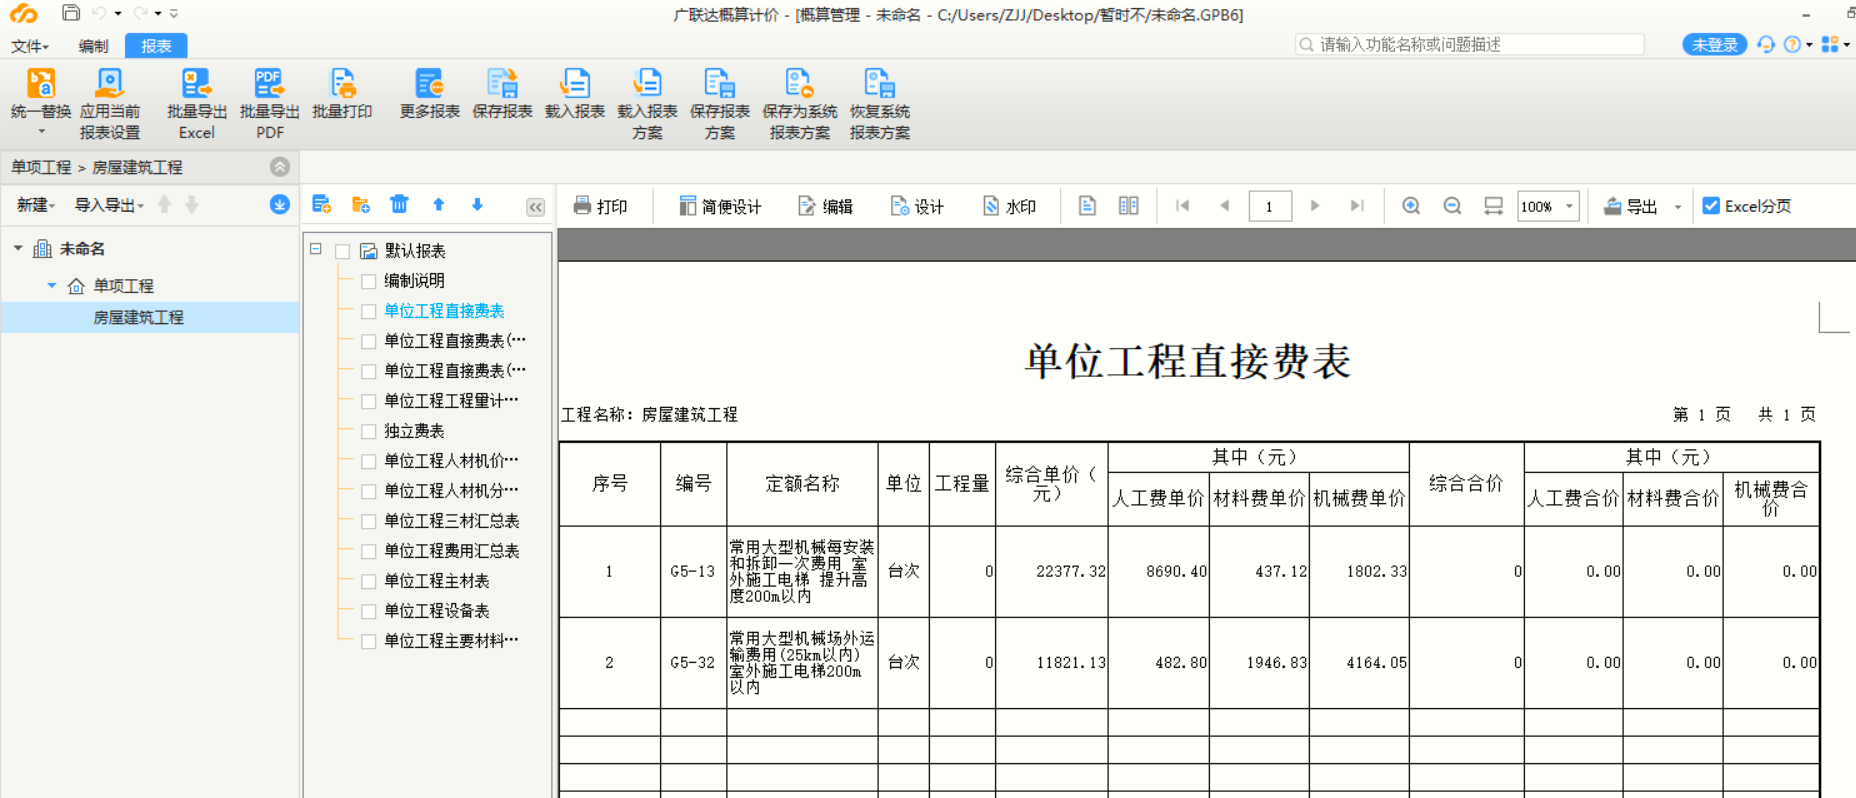
Task: Open the 新建 dropdown
Action: coord(36,205)
